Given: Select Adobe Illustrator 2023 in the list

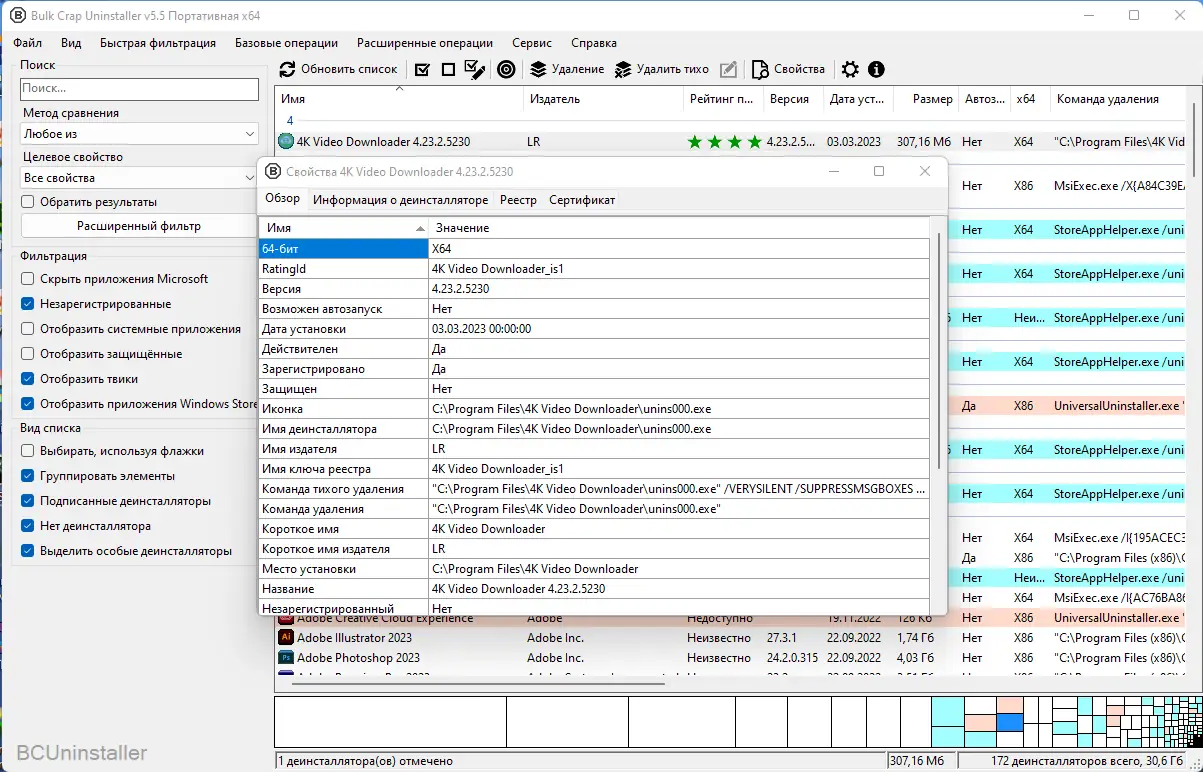Looking at the screenshot, I should click(354, 637).
